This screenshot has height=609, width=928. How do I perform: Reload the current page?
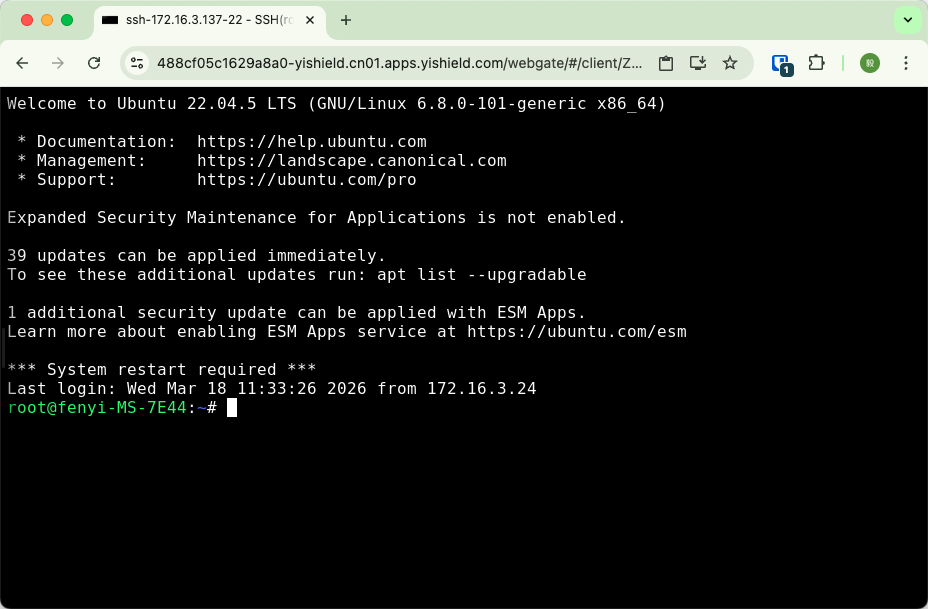point(94,63)
